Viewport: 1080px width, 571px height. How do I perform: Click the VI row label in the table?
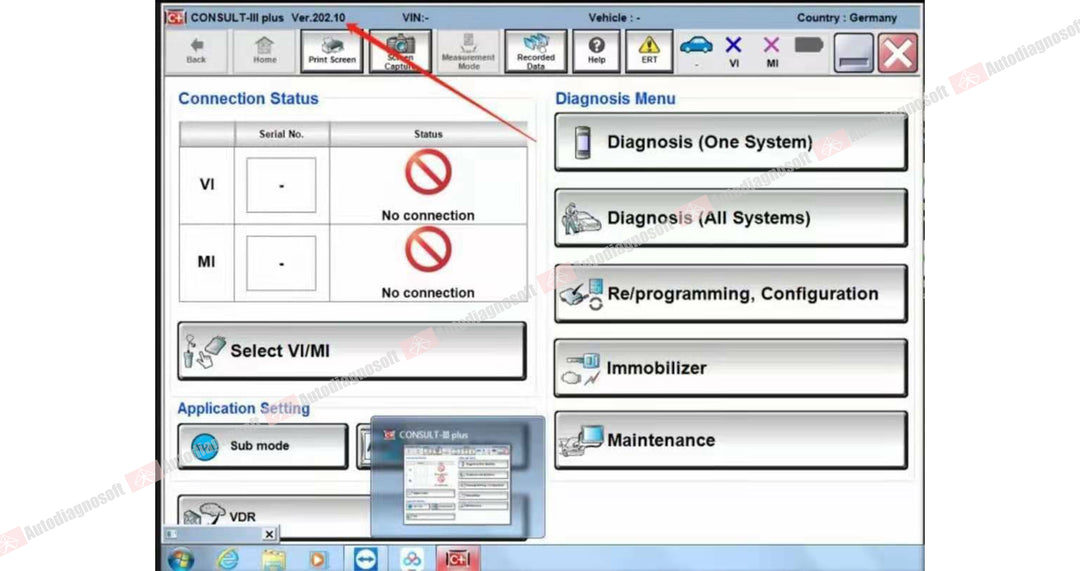pos(207,185)
